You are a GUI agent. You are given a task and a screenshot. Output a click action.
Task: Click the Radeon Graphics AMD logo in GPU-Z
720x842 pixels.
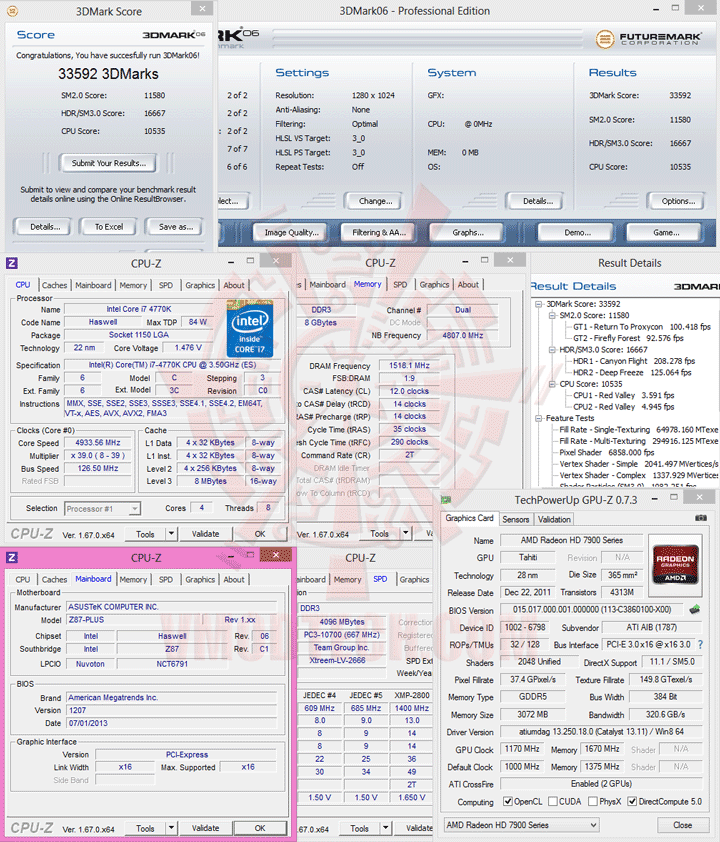(675, 564)
